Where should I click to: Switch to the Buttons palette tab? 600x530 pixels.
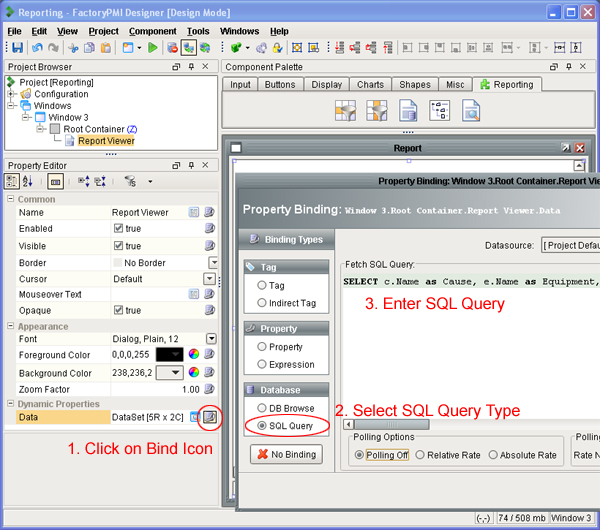coord(280,85)
